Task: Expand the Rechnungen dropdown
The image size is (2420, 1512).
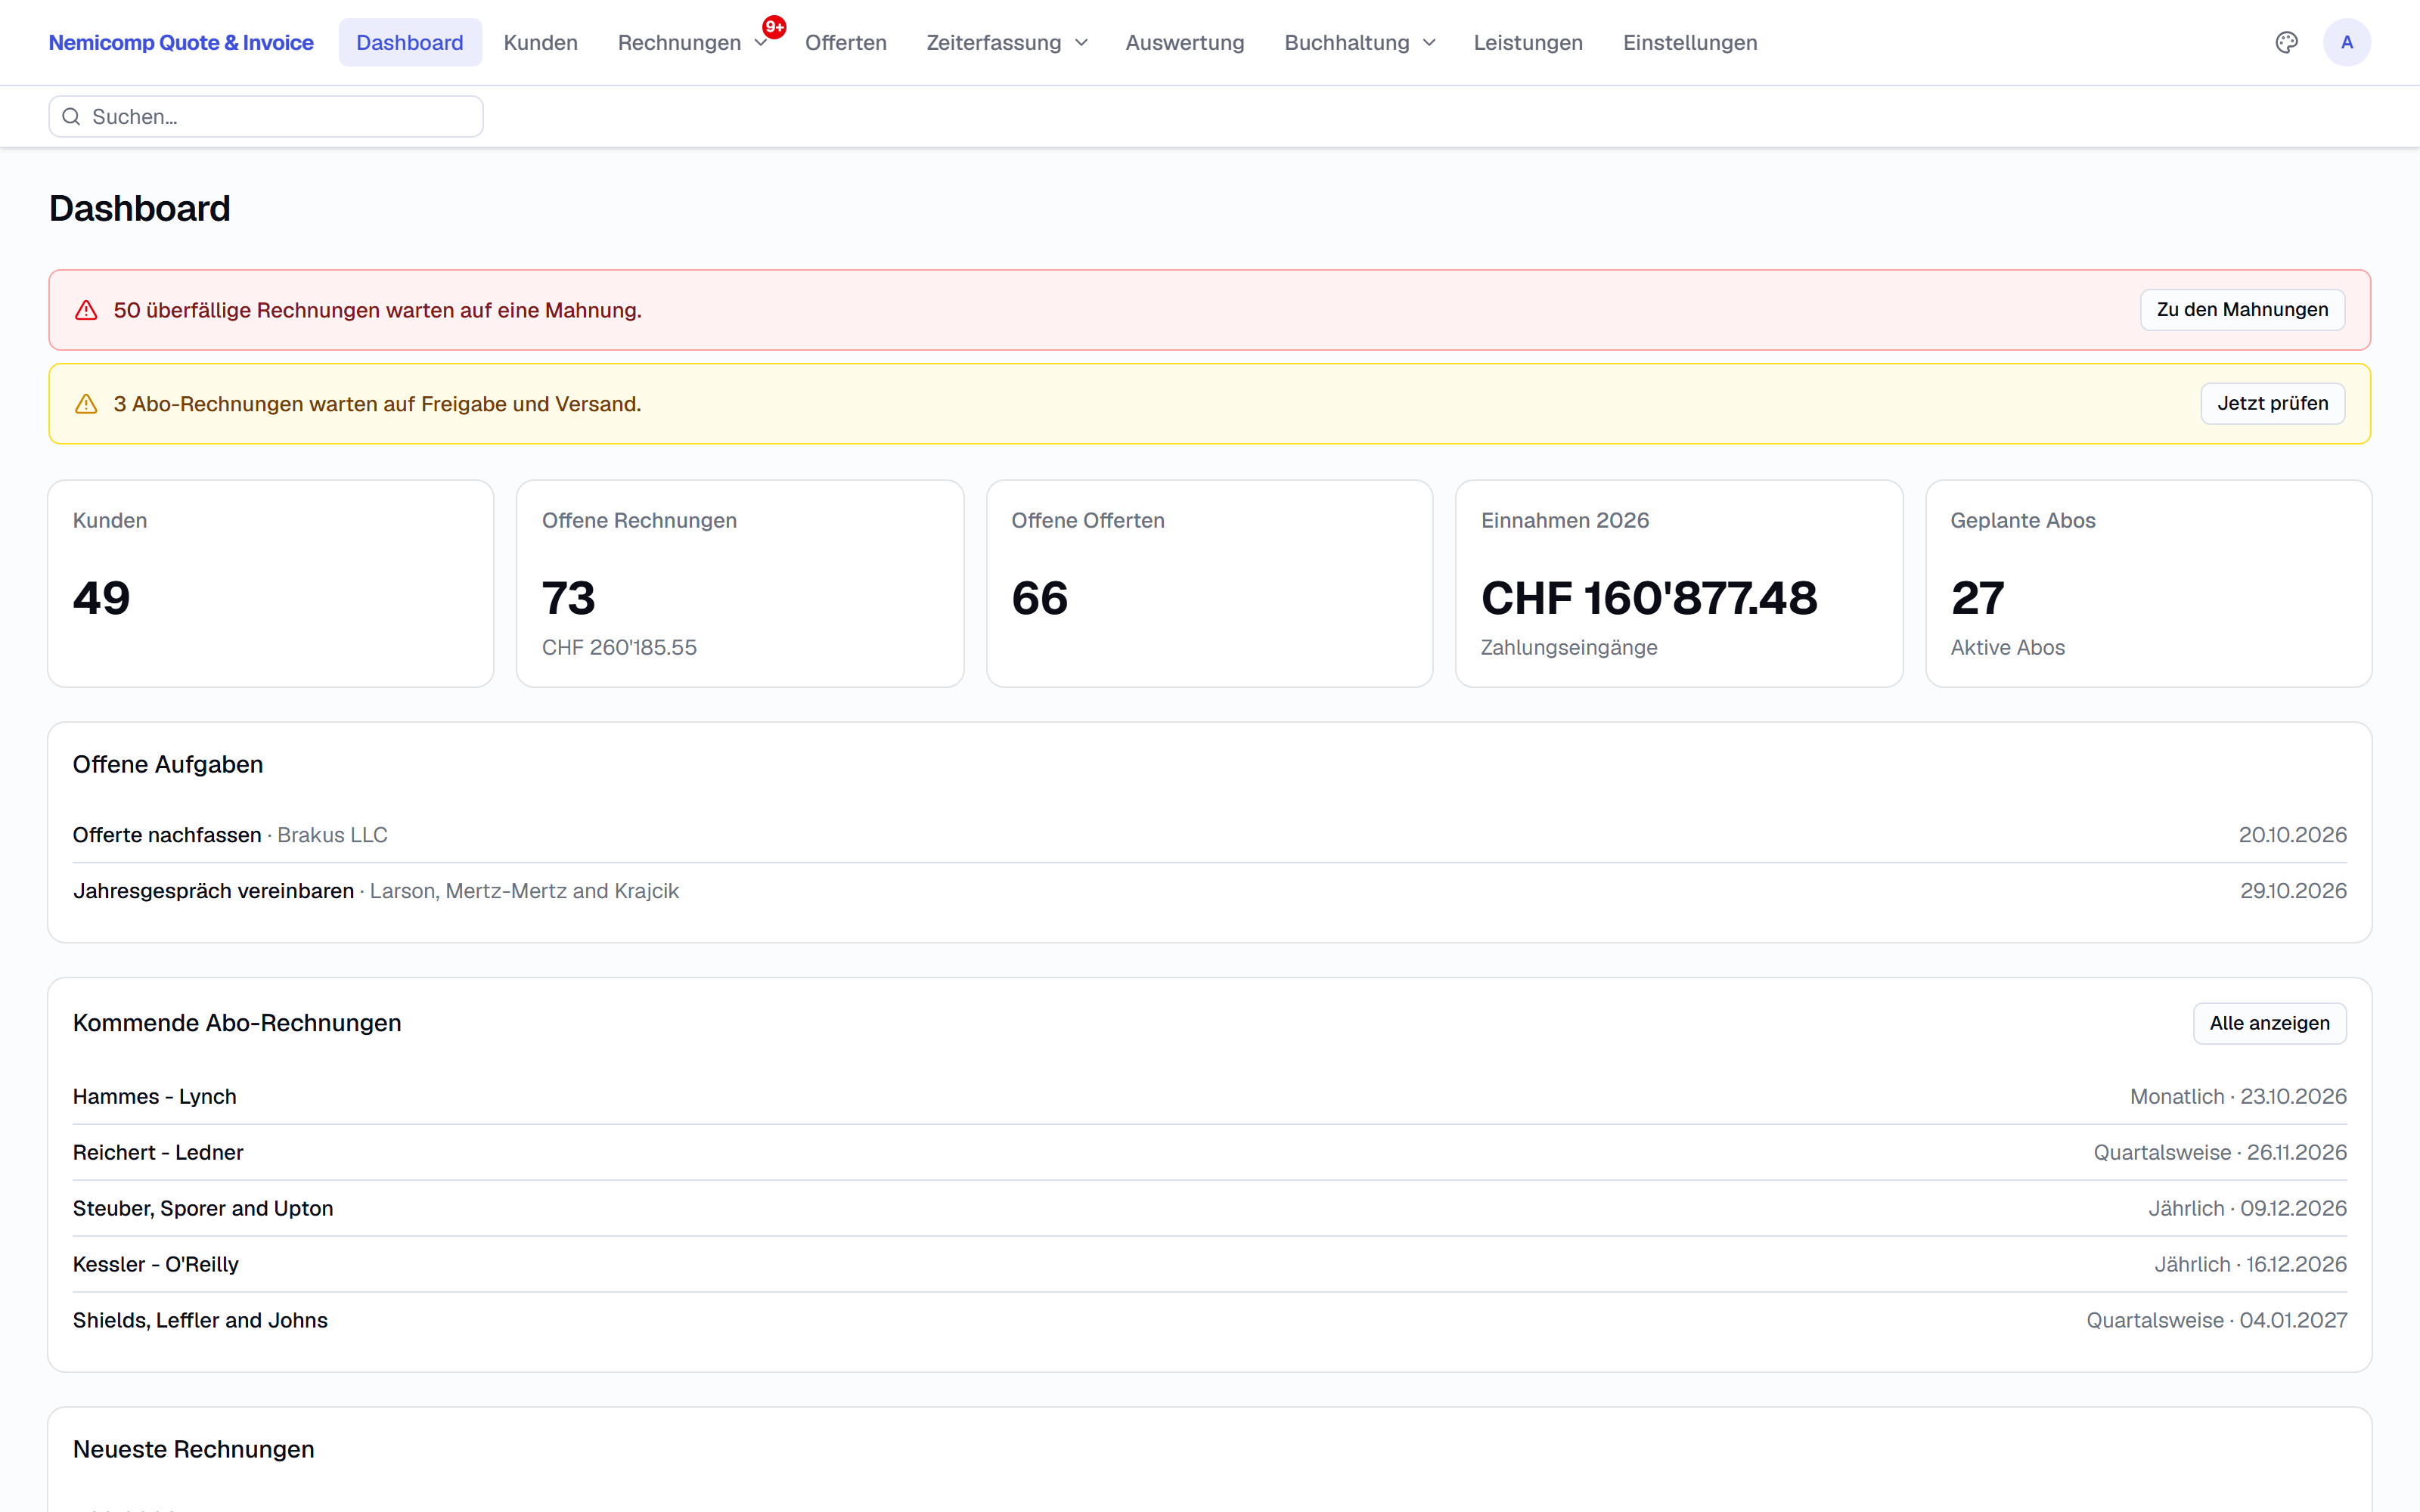Action: 692,43
